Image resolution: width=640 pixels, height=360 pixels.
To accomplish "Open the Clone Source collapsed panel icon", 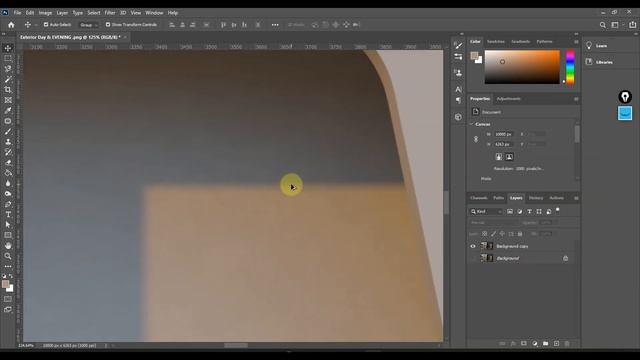I will point(458,73).
